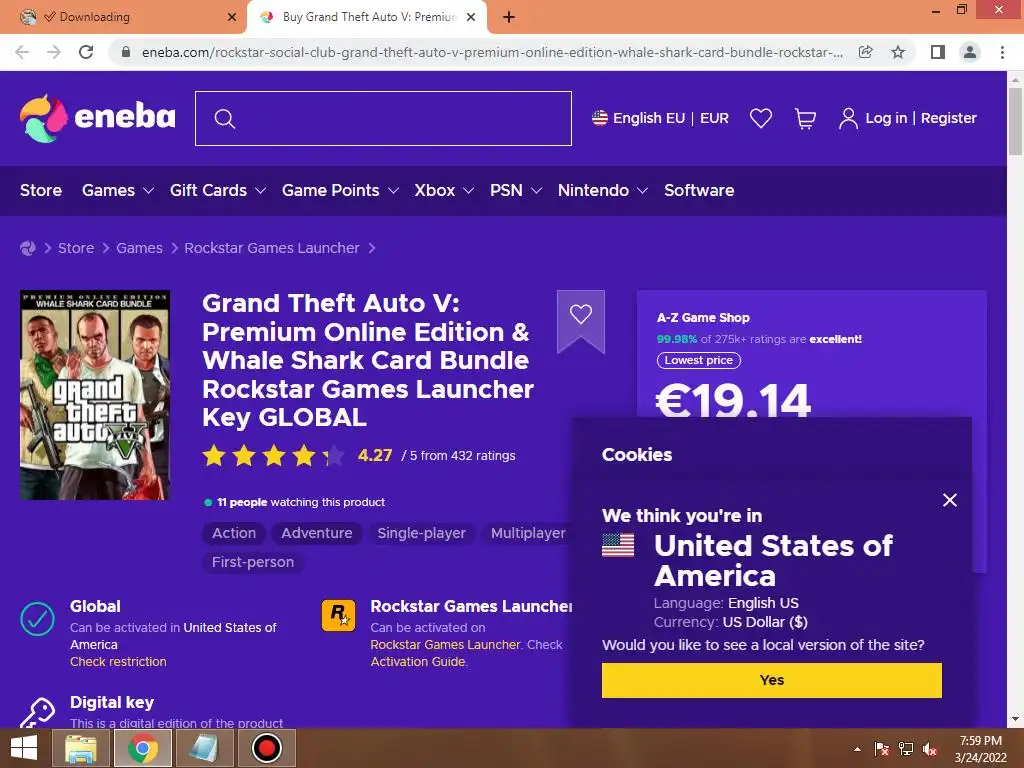Expand the Xbox menu
The width and height of the screenshot is (1024, 768).
443,191
